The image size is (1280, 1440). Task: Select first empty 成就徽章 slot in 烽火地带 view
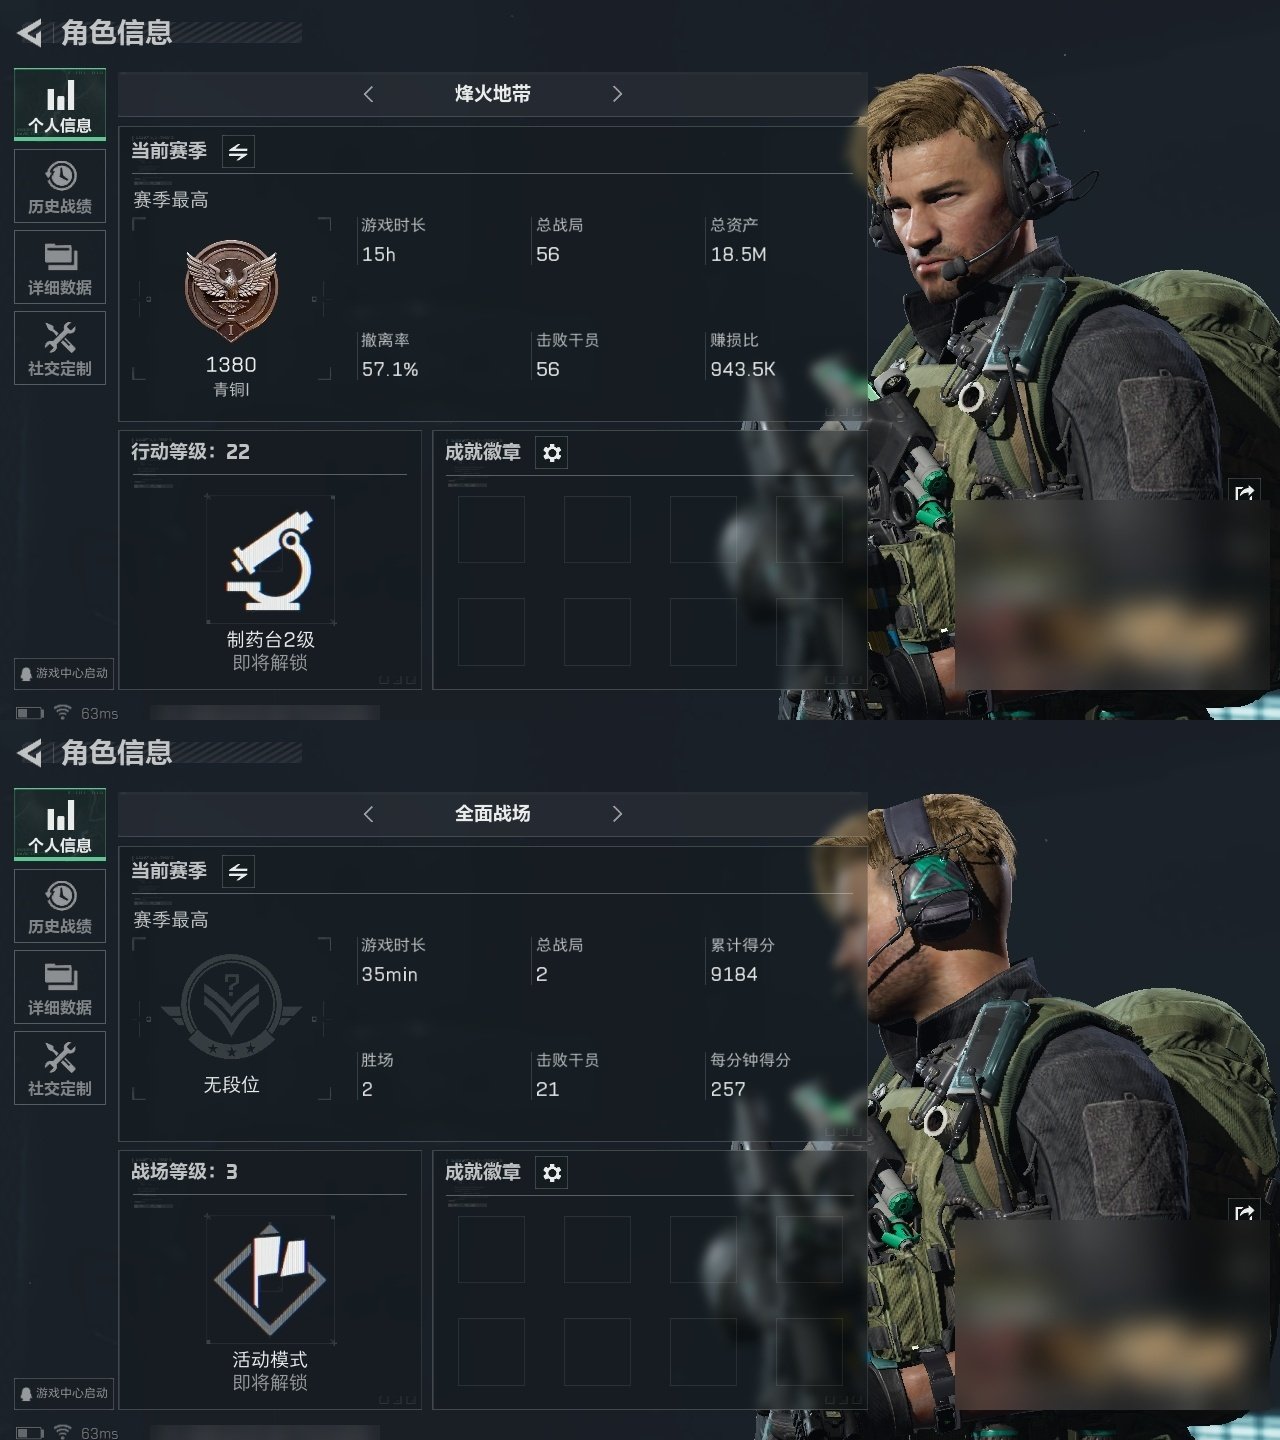491,529
